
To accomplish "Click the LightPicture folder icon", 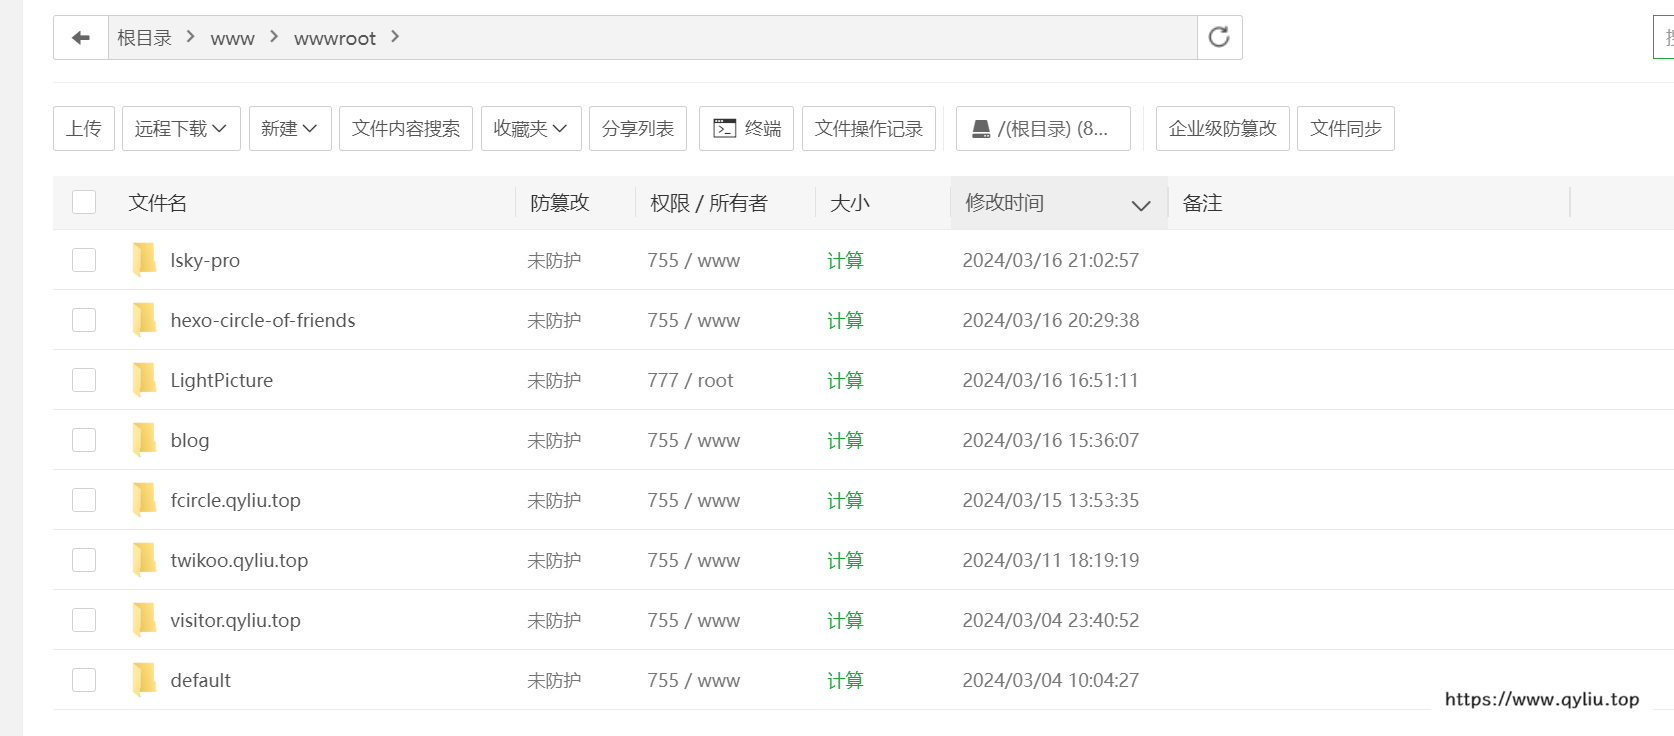I will click(x=144, y=380).
